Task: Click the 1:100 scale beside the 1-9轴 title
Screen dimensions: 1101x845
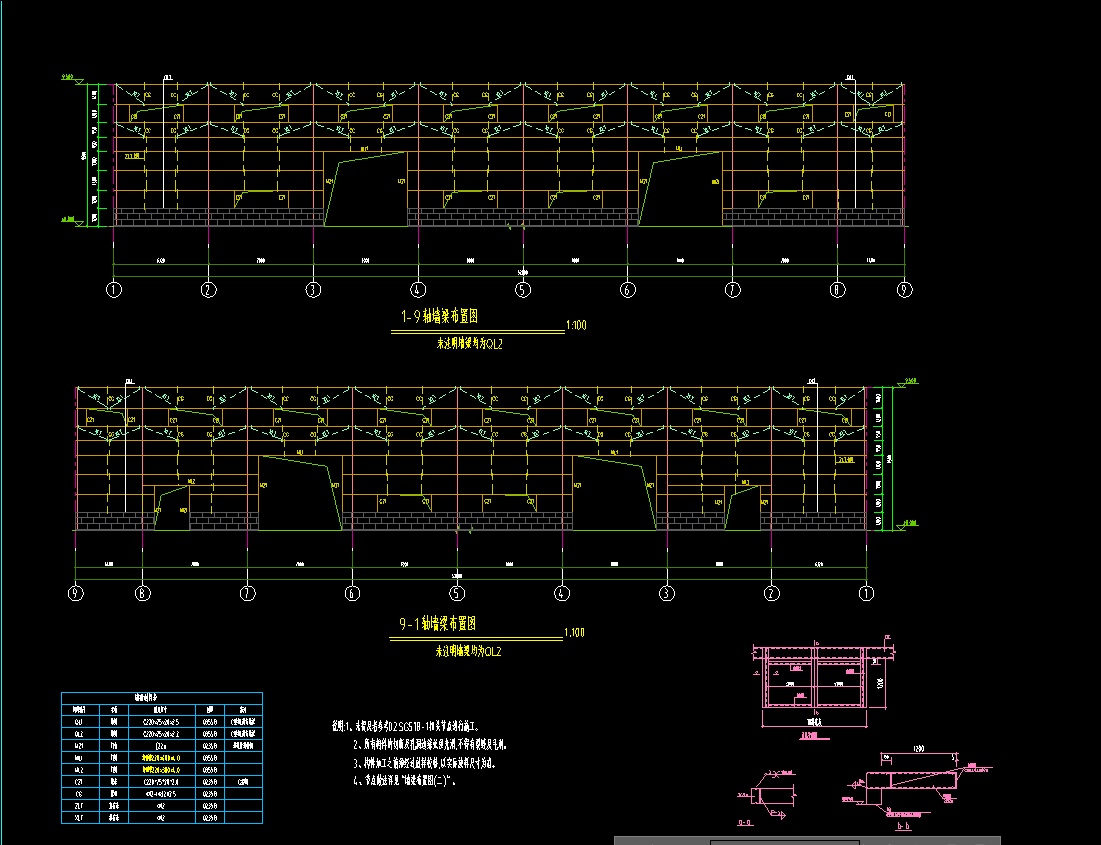Action: pos(576,325)
